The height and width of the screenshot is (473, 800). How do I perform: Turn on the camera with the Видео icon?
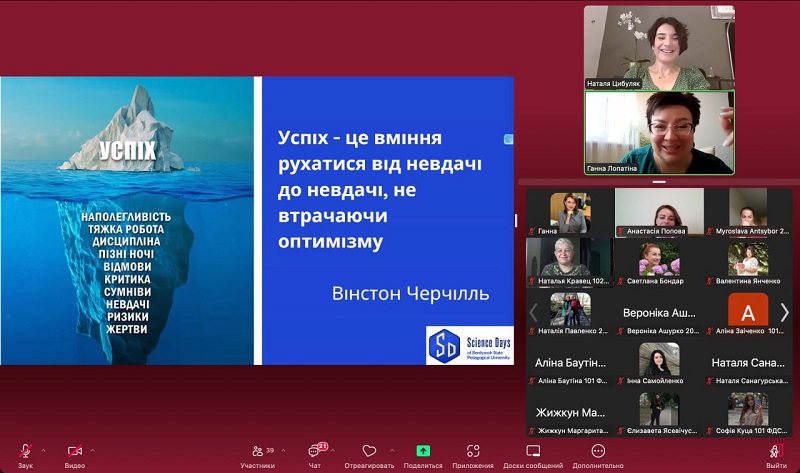(75, 452)
